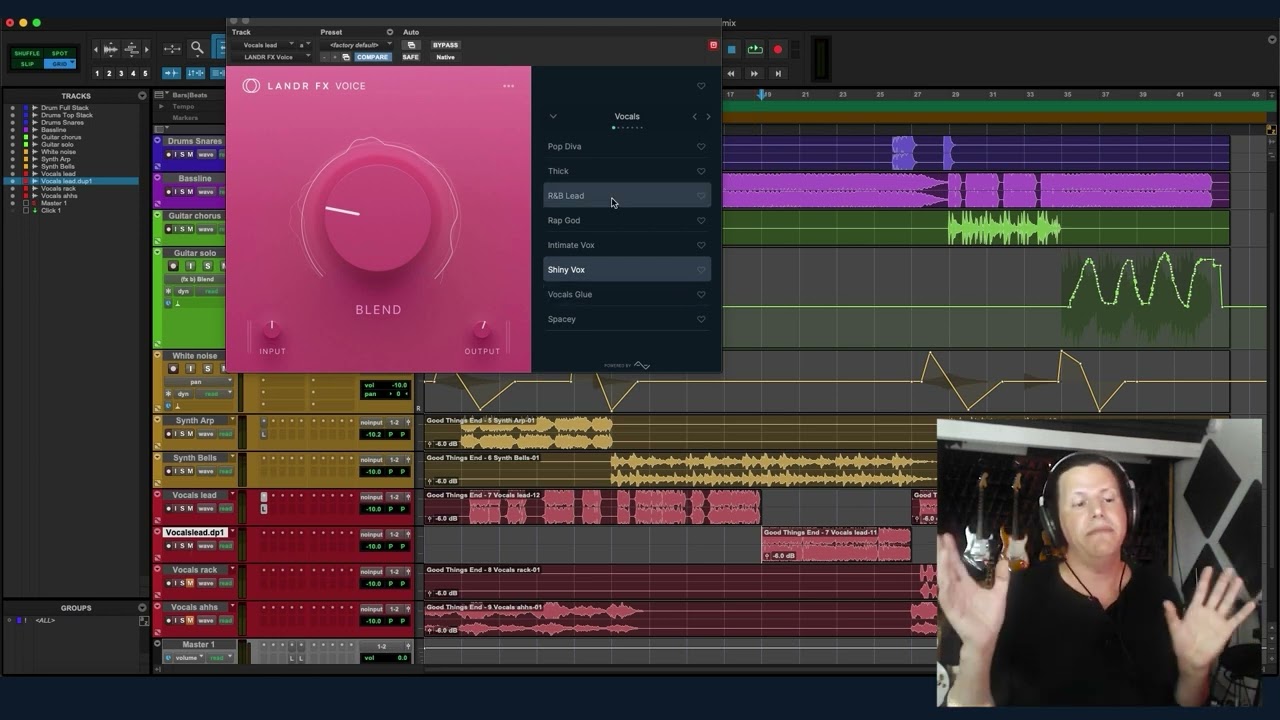Screen dimensions: 1280x720
Task: Open the Vocals lead track selector dropdown
Action: pos(266,45)
